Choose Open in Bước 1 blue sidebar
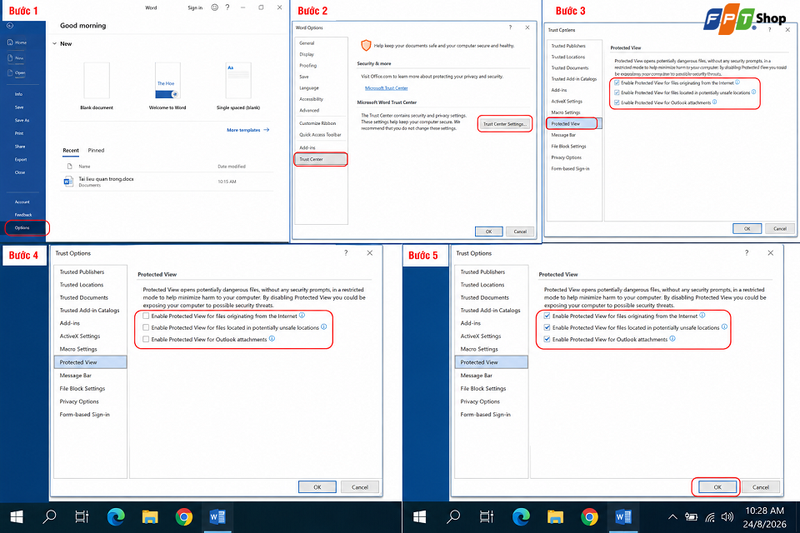Screen dimensions: 800x533 click(17, 72)
